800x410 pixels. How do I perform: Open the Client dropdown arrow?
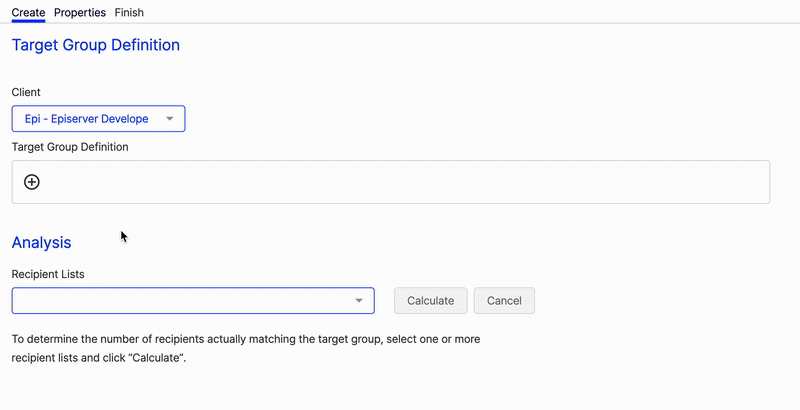(x=170, y=119)
